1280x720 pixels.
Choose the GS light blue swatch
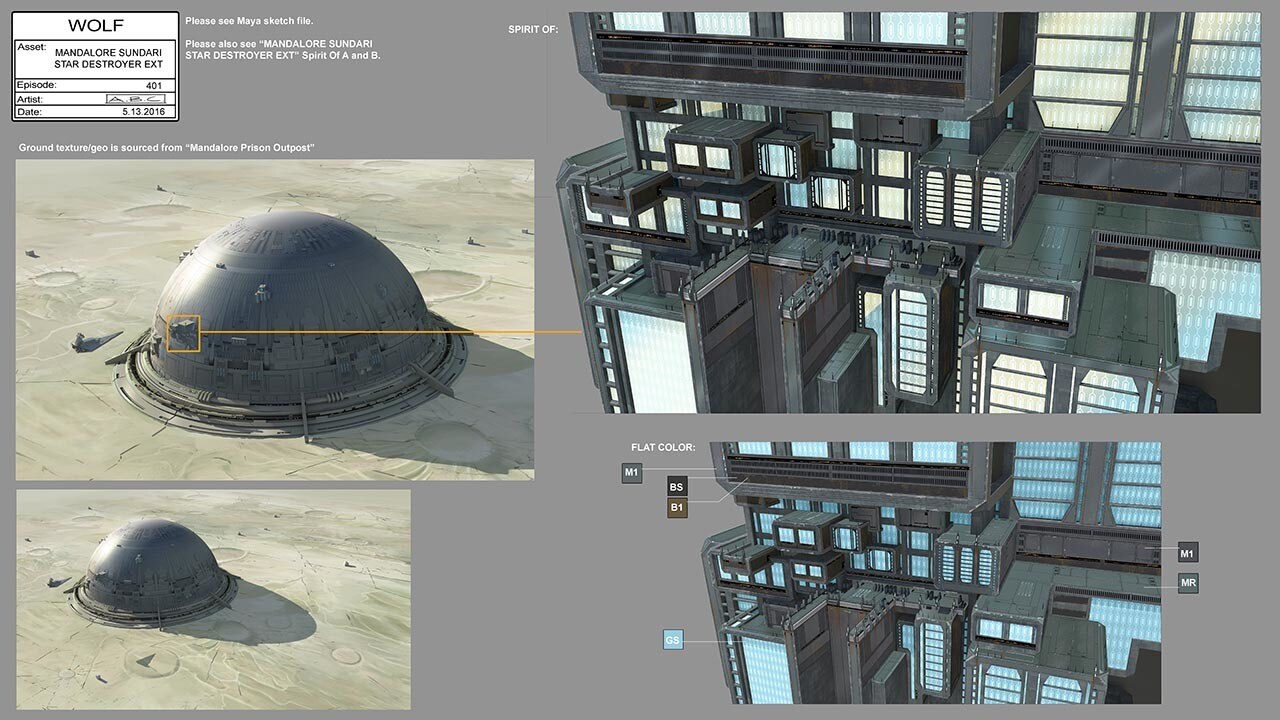pos(673,639)
